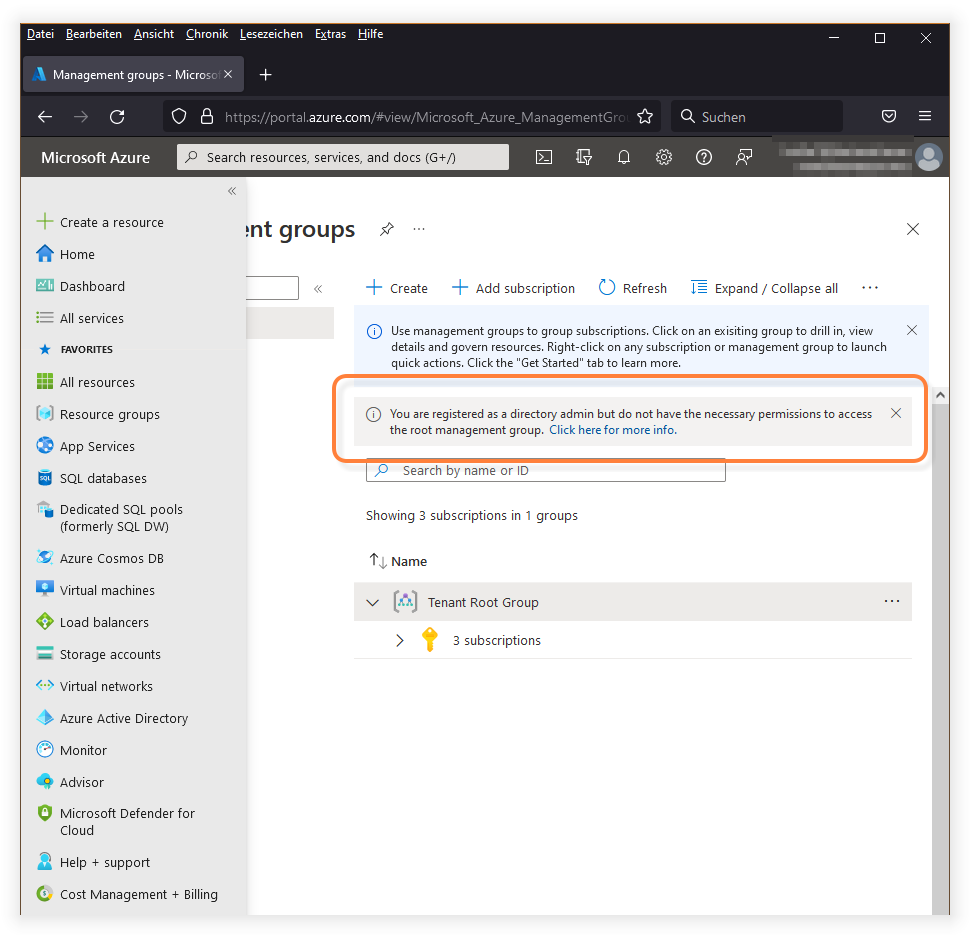Click Expand / Collapse all
This screenshot has height=935, width=970.
coord(764,288)
